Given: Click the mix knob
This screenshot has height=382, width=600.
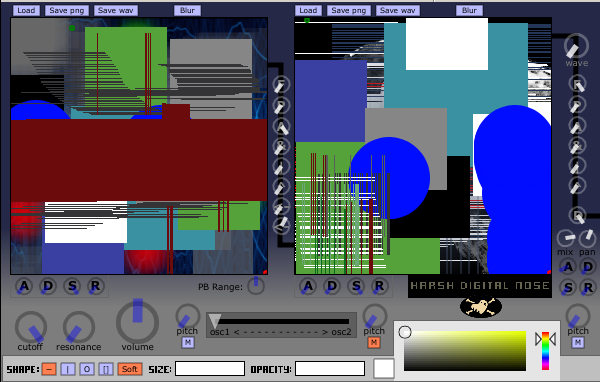Looking at the screenshot, I should tap(566, 238).
